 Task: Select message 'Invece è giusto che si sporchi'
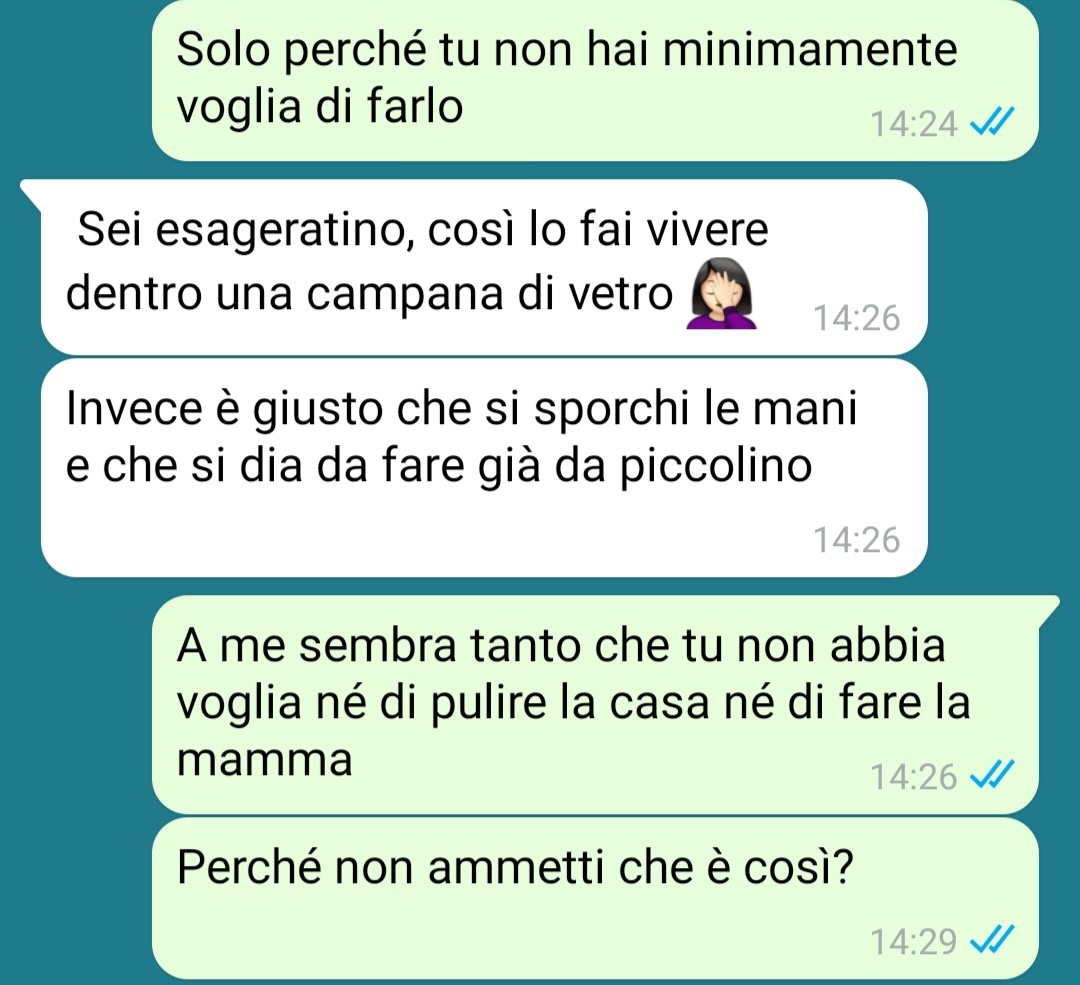point(484,468)
